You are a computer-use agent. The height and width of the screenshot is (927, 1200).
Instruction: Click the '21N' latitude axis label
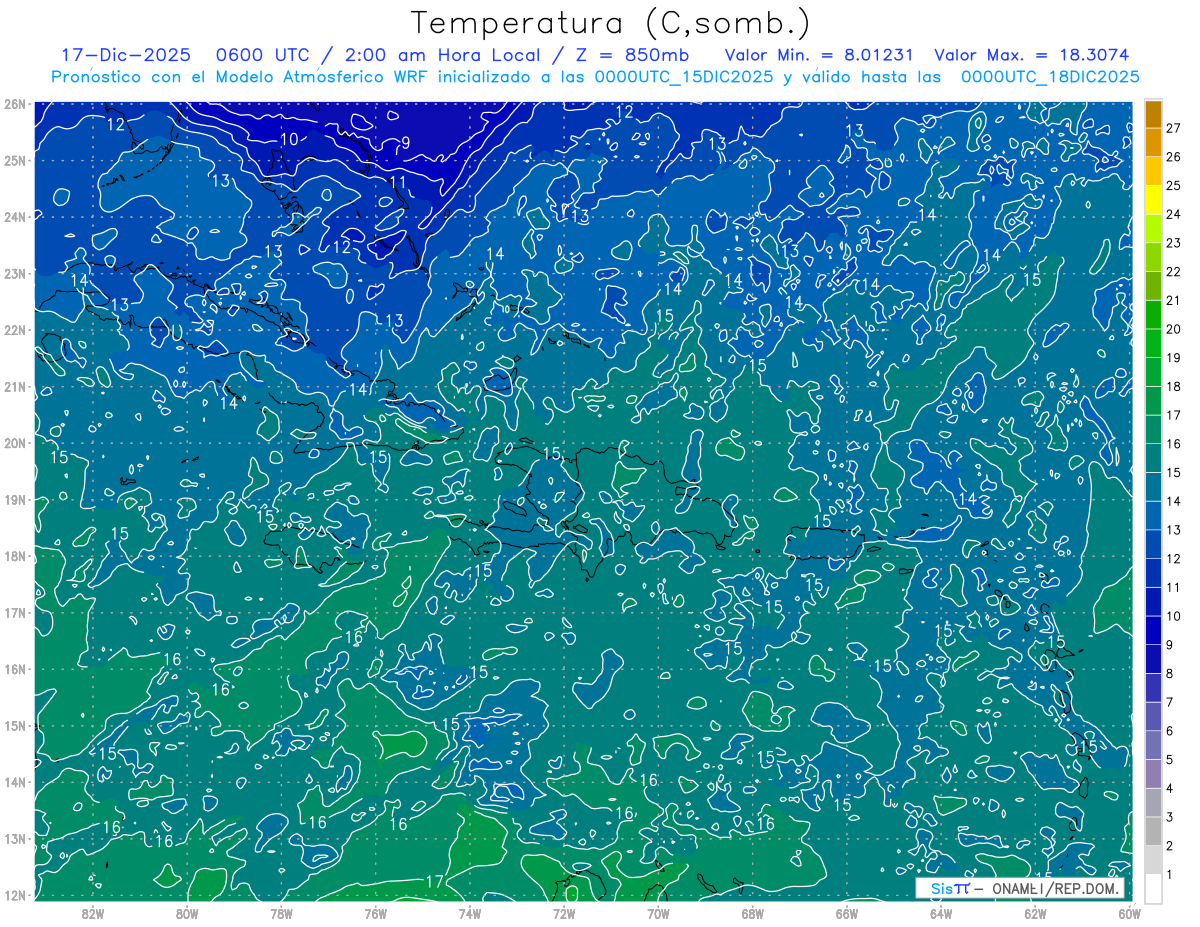coord(14,386)
